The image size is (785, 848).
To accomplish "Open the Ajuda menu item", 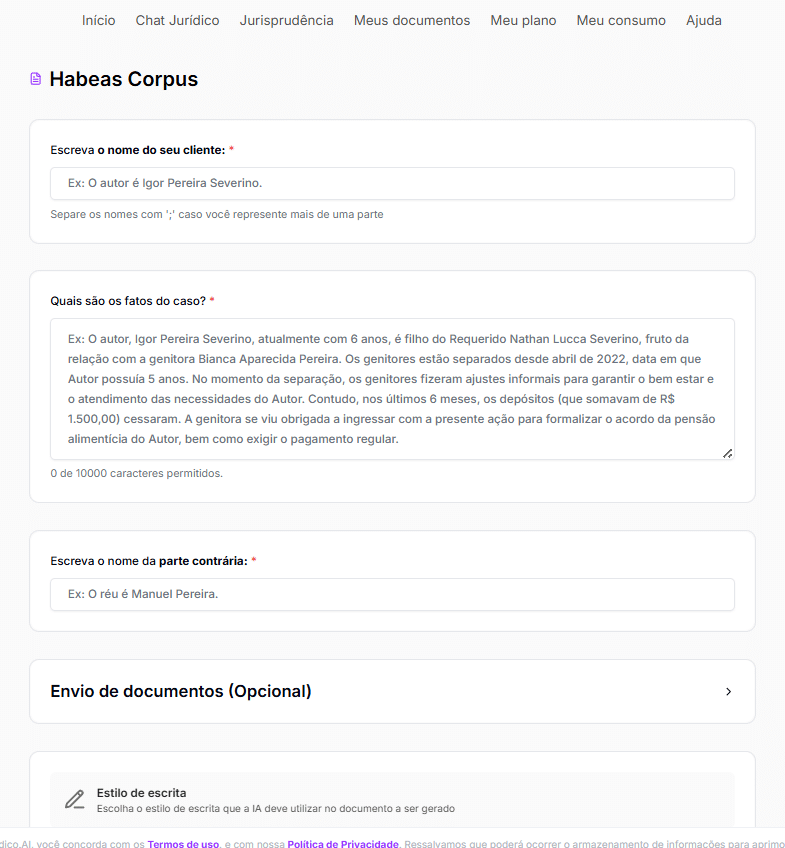I will (x=704, y=20).
